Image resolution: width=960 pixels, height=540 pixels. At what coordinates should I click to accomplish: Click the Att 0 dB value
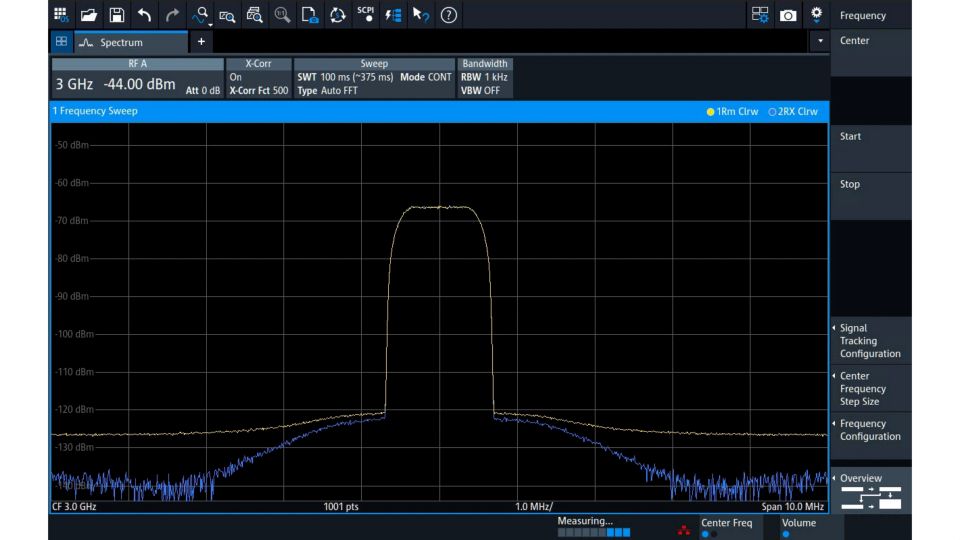tap(203, 90)
